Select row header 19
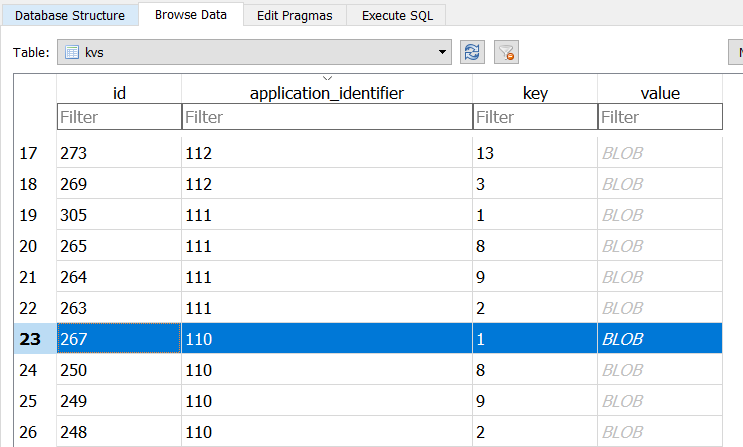The height and width of the screenshot is (447, 743). point(35,215)
